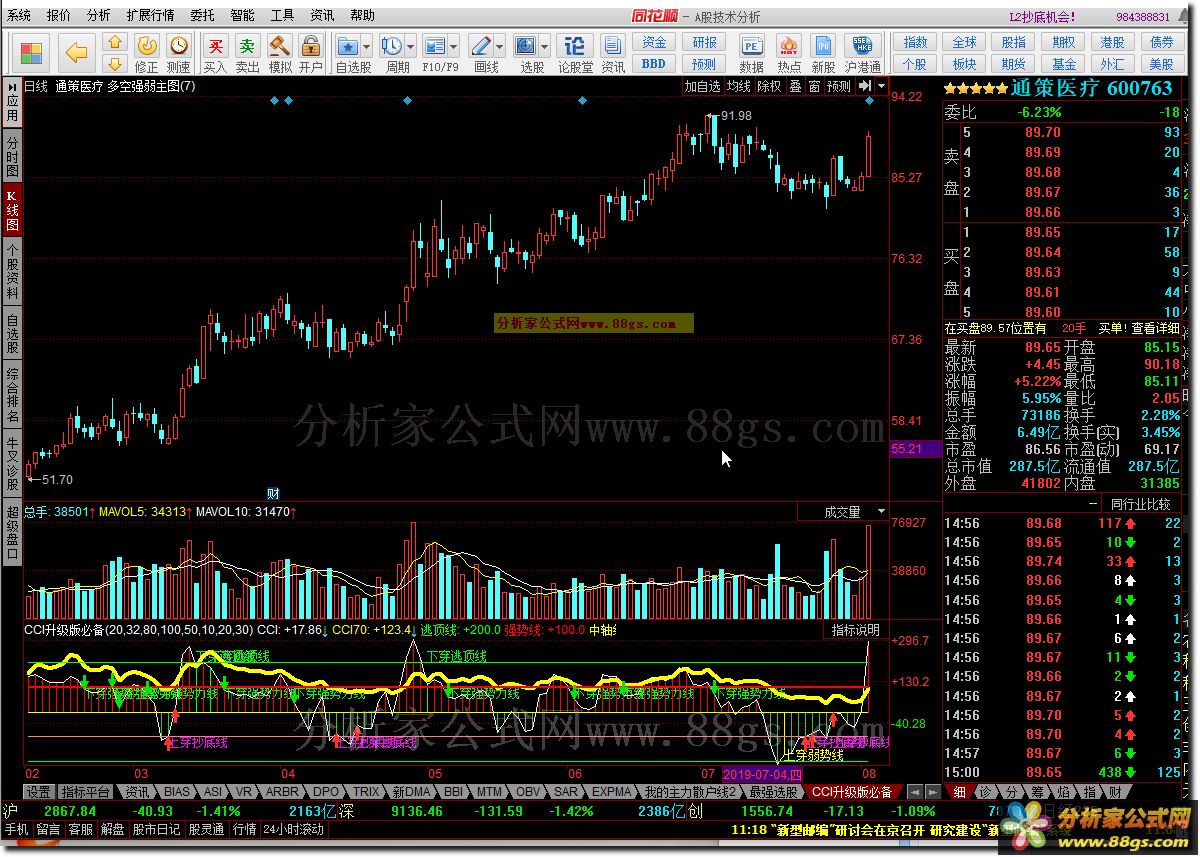Click the yellow page-down arrow icon
Screen dimensions: 1200x857
[x=115, y=62]
